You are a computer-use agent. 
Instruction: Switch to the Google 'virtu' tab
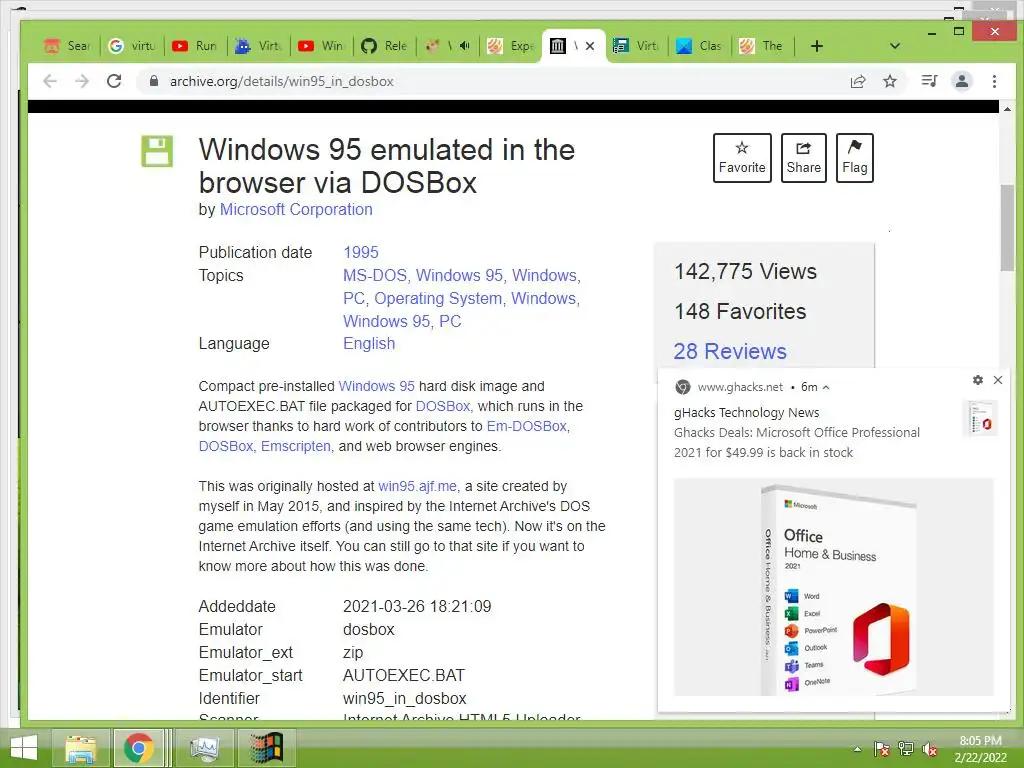(x=132, y=46)
